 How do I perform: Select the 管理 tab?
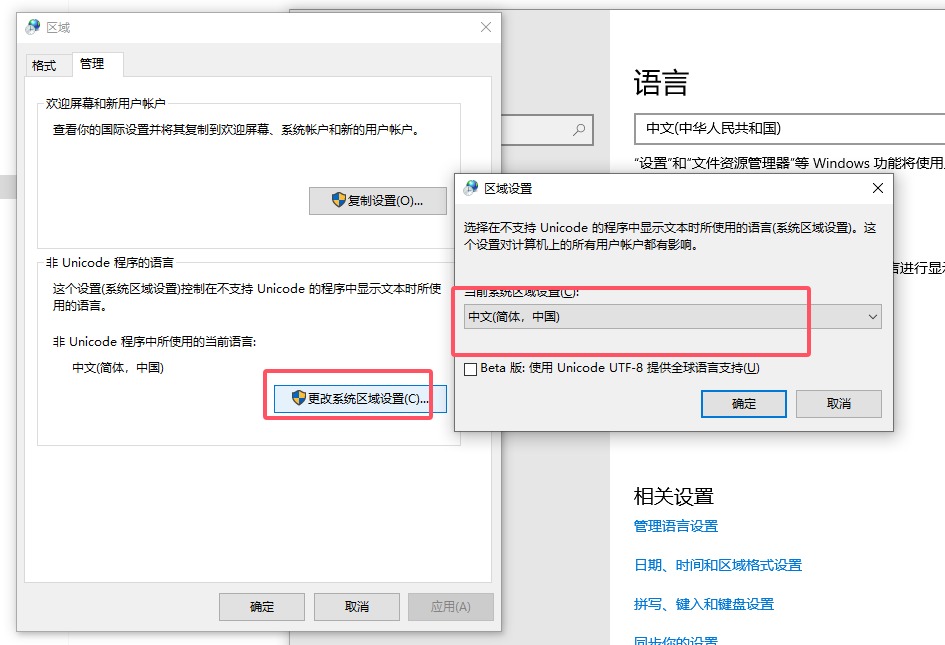click(x=92, y=64)
